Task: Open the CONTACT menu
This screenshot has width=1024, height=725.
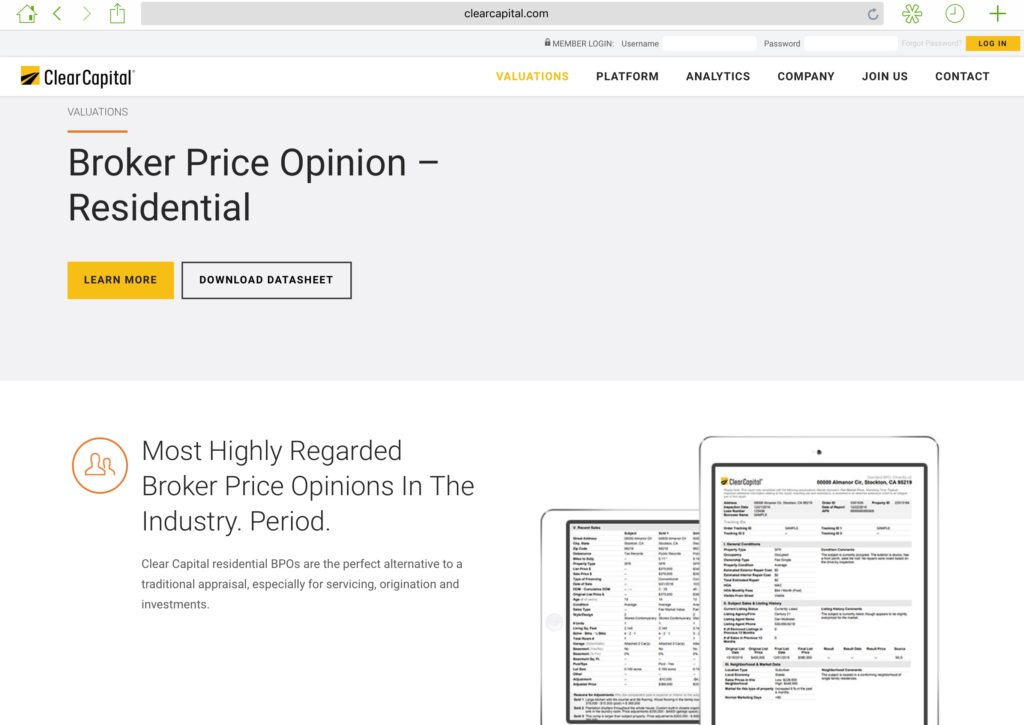Action: click(962, 76)
